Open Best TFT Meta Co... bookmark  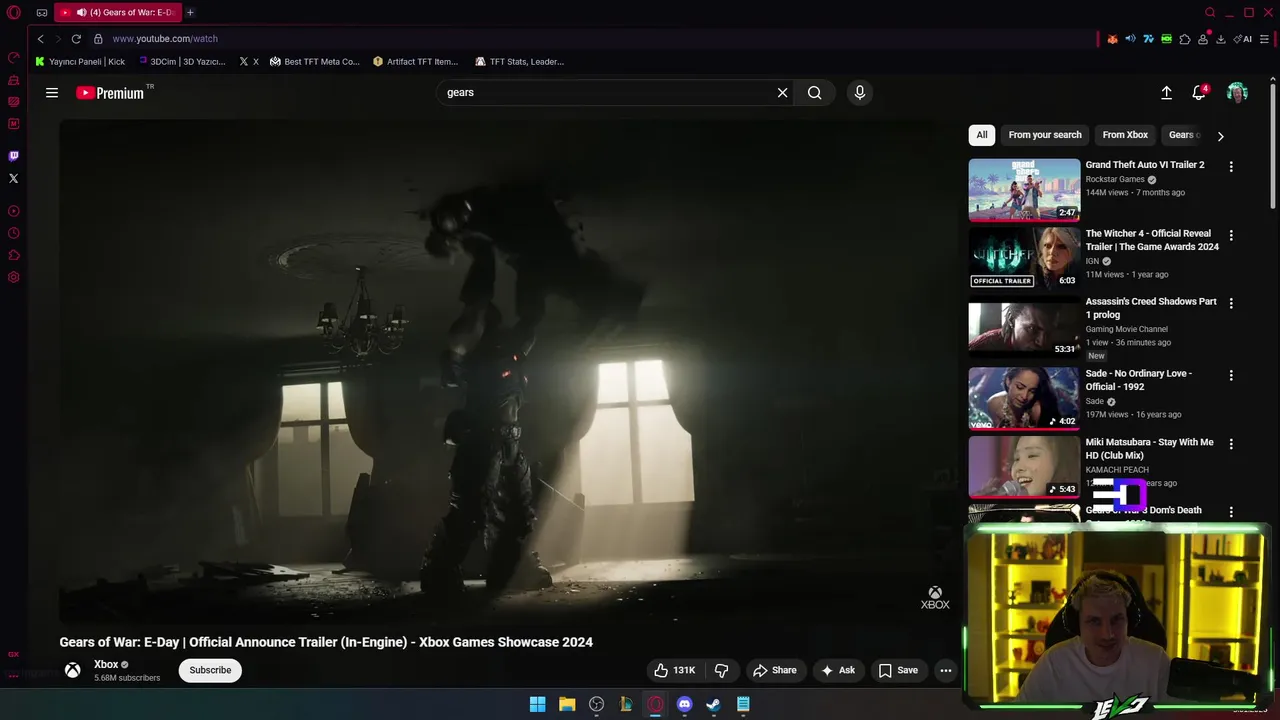315,62
